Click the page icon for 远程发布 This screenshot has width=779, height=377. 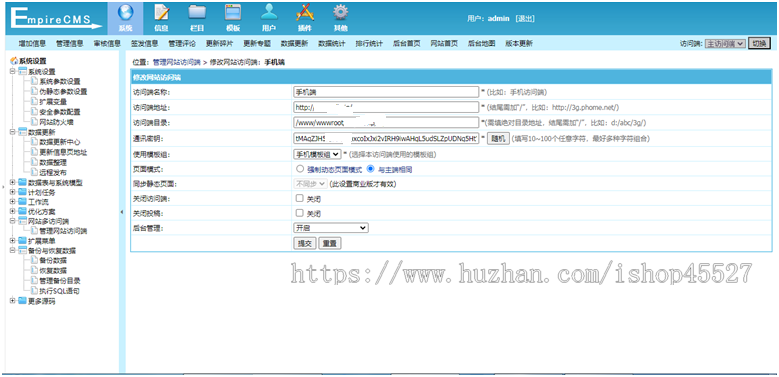(34, 172)
